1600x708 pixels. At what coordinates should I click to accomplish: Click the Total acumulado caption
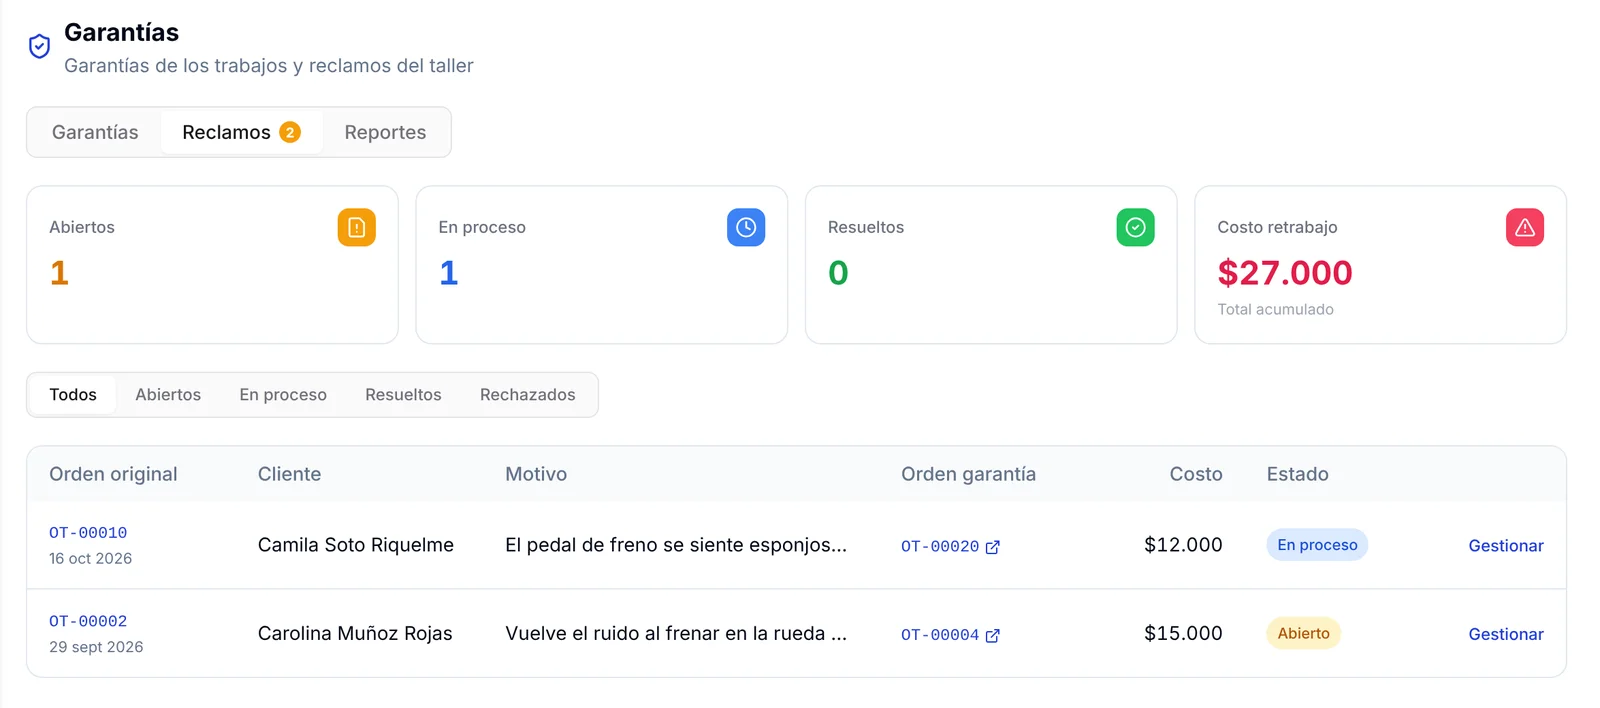coord(1275,310)
